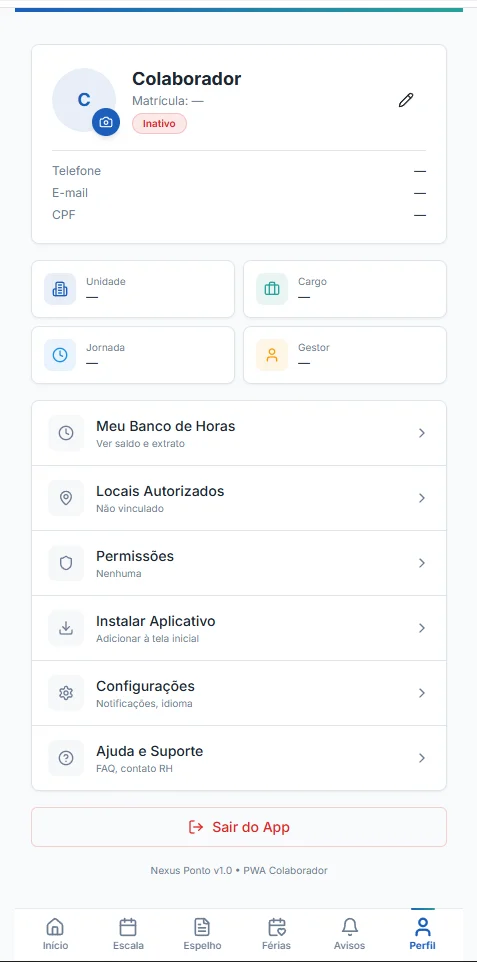The width and height of the screenshot is (477, 962).
Task: Click the logout arrow icon in Sair do App
Action: (196, 827)
